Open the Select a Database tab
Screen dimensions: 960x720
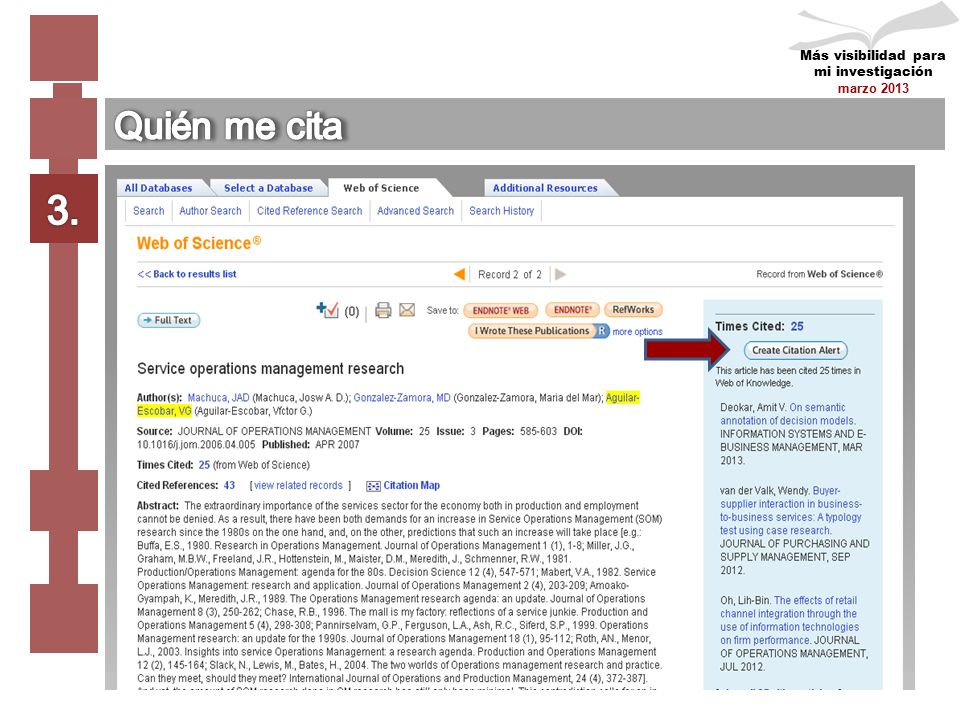click(x=268, y=188)
